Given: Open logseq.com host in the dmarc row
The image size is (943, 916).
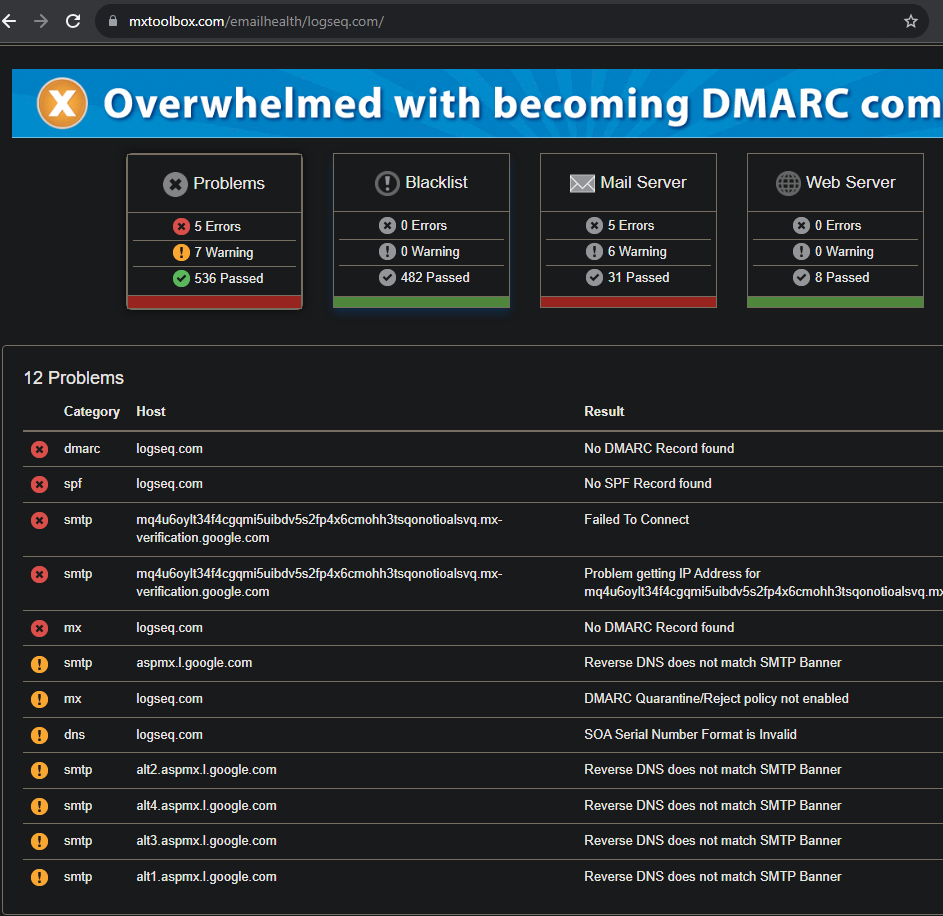Looking at the screenshot, I should 170,449.
